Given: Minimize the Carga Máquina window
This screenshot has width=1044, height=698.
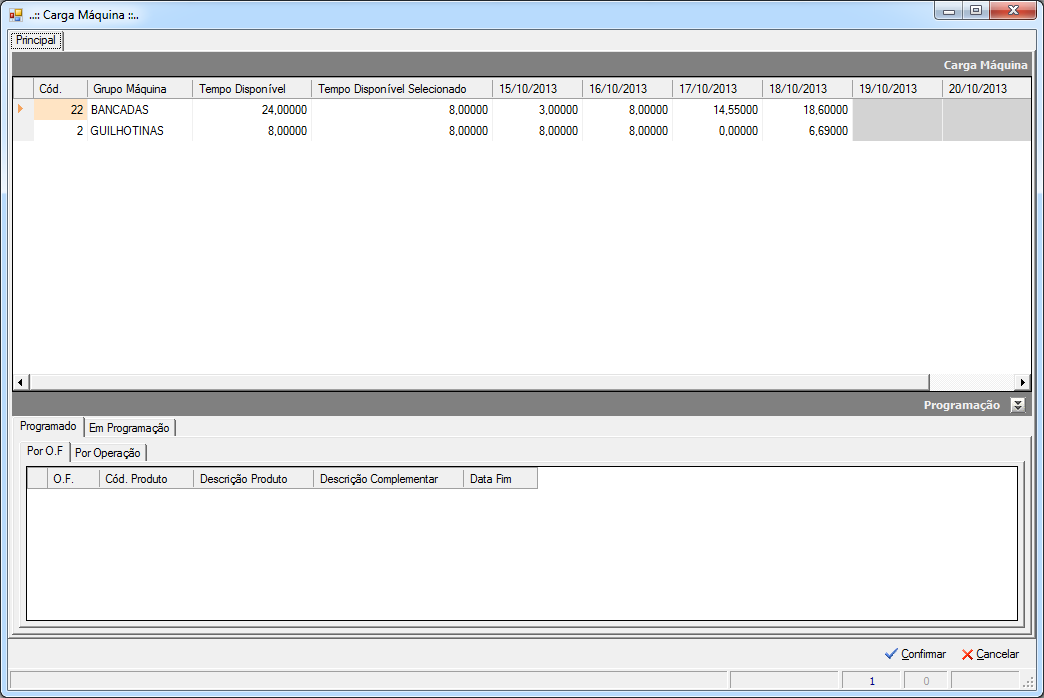Looking at the screenshot, I should [949, 11].
